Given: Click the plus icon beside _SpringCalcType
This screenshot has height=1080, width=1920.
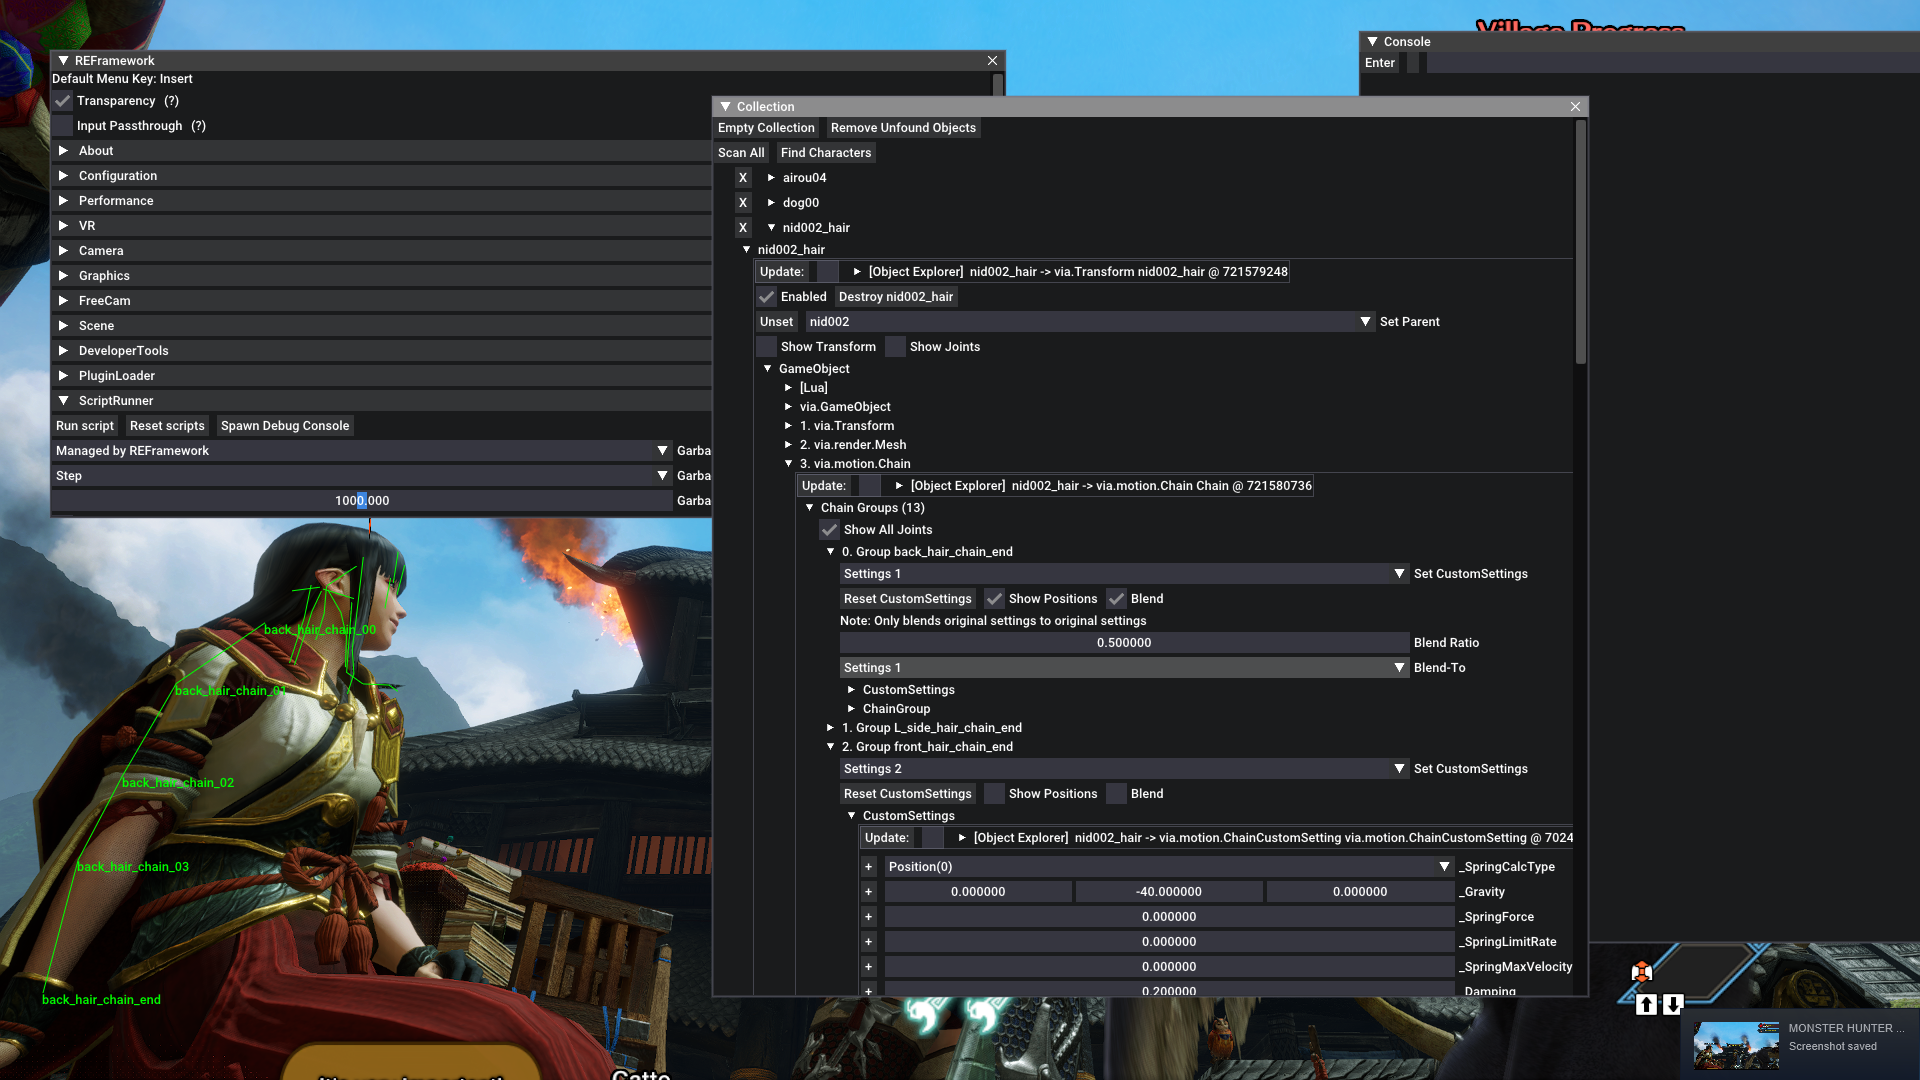Looking at the screenshot, I should (x=868, y=867).
